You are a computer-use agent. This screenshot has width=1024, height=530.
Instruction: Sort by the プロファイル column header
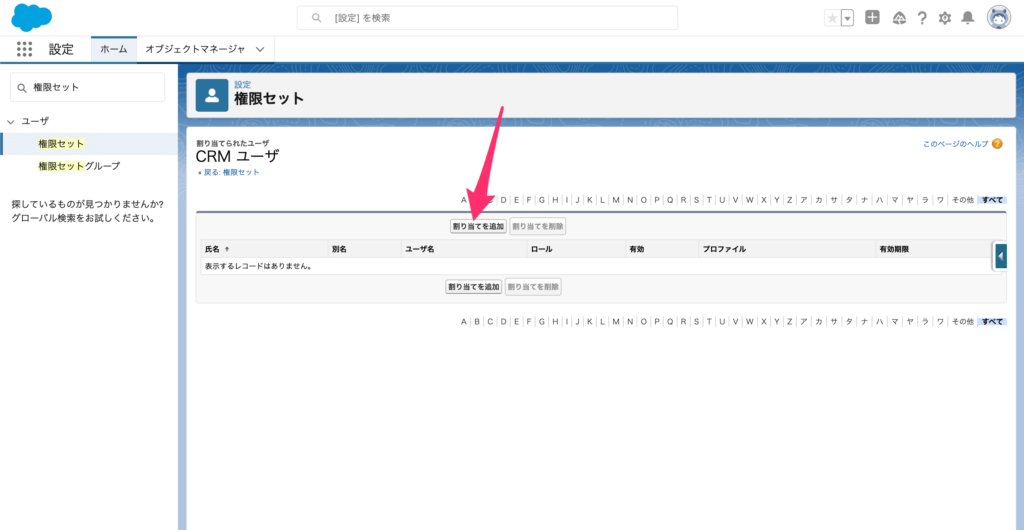tap(724, 249)
